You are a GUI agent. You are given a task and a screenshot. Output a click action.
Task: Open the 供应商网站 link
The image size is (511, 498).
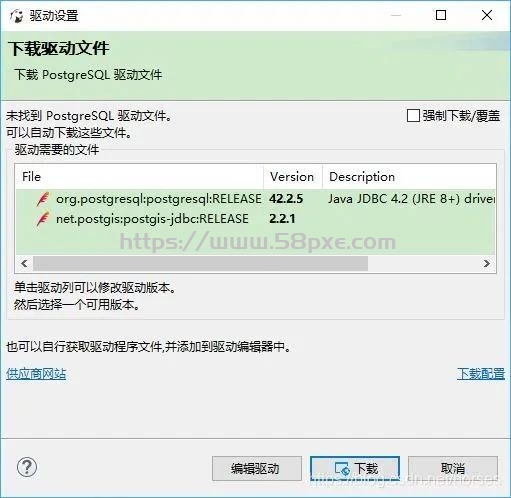(x=36, y=374)
